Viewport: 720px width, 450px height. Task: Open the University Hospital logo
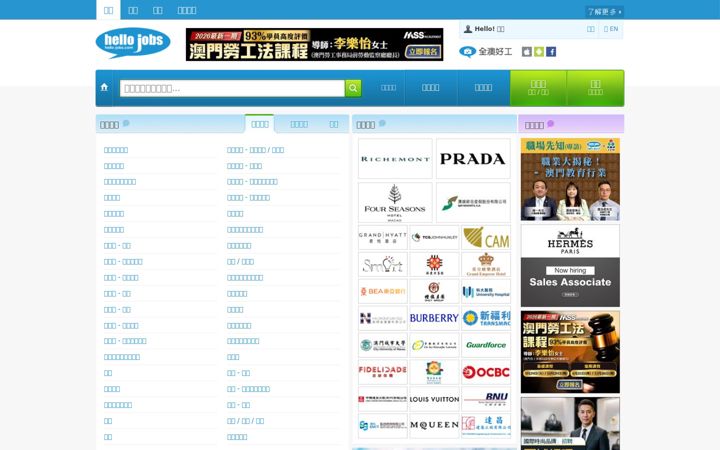(x=486, y=291)
